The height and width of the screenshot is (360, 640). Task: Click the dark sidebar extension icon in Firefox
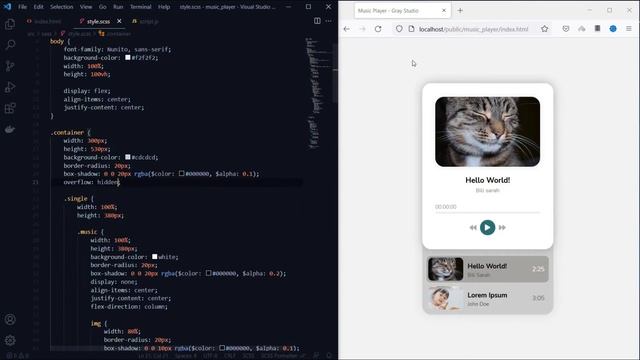click(x=597, y=29)
